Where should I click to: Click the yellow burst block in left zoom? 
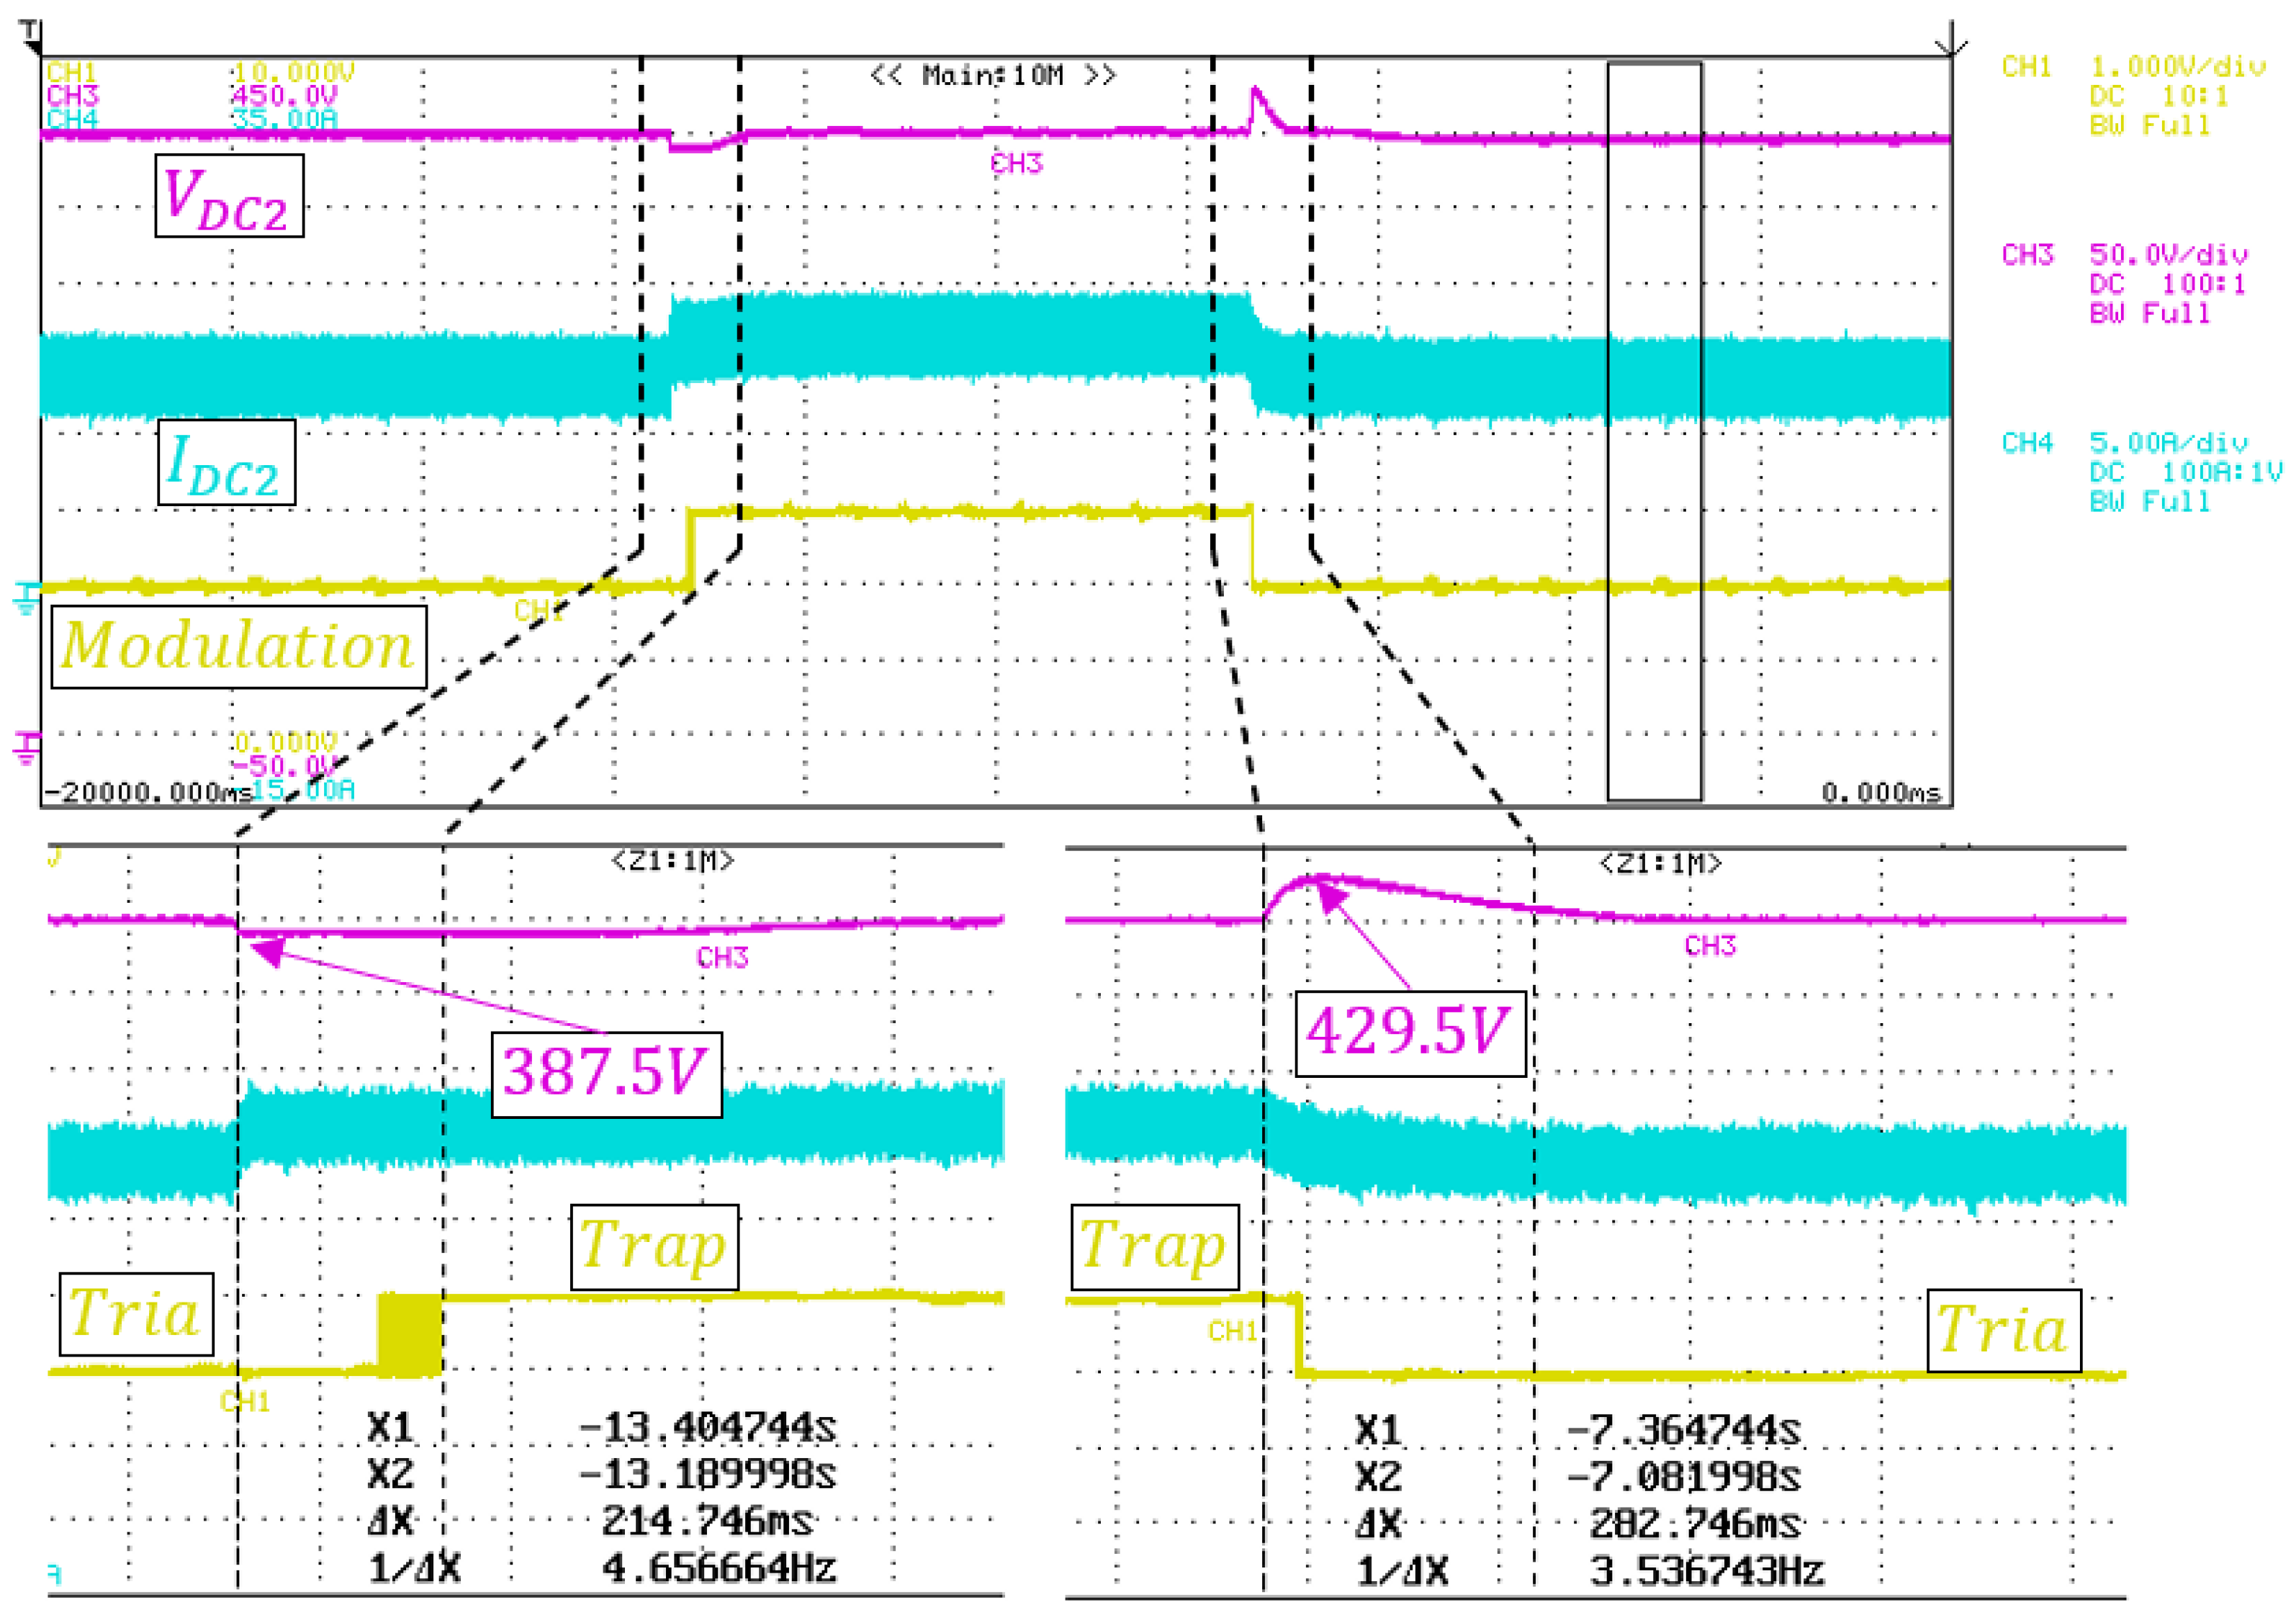pos(410,1335)
